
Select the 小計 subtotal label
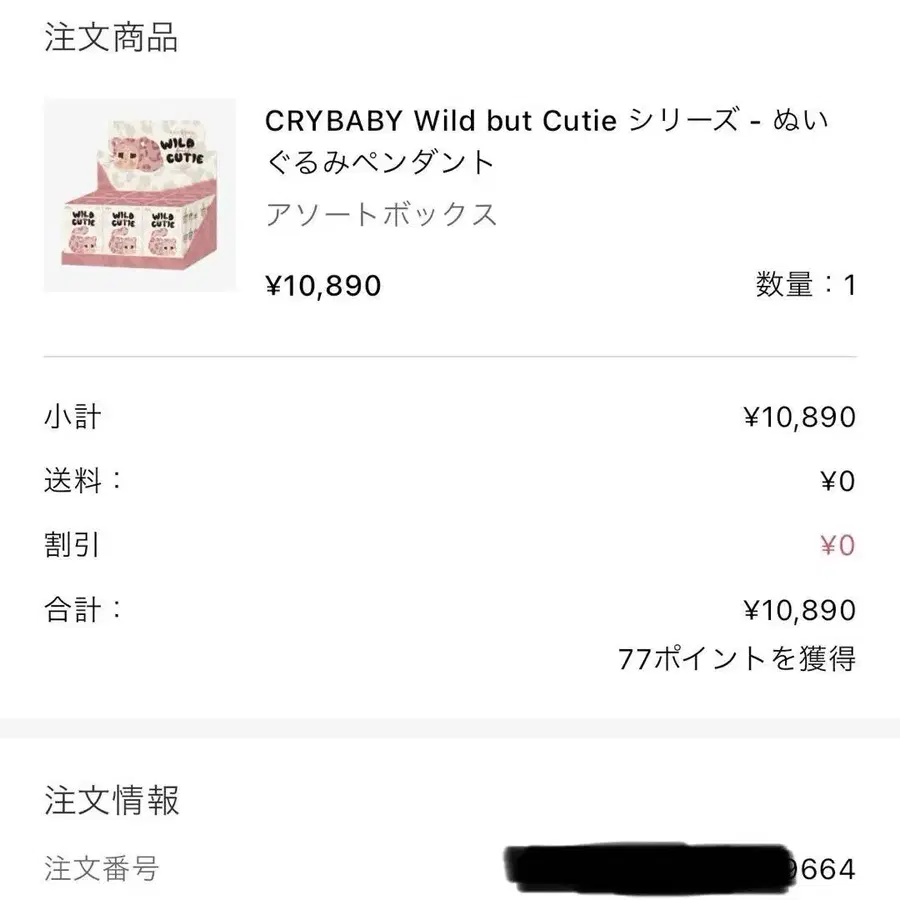pyautogui.click(x=73, y=417)
